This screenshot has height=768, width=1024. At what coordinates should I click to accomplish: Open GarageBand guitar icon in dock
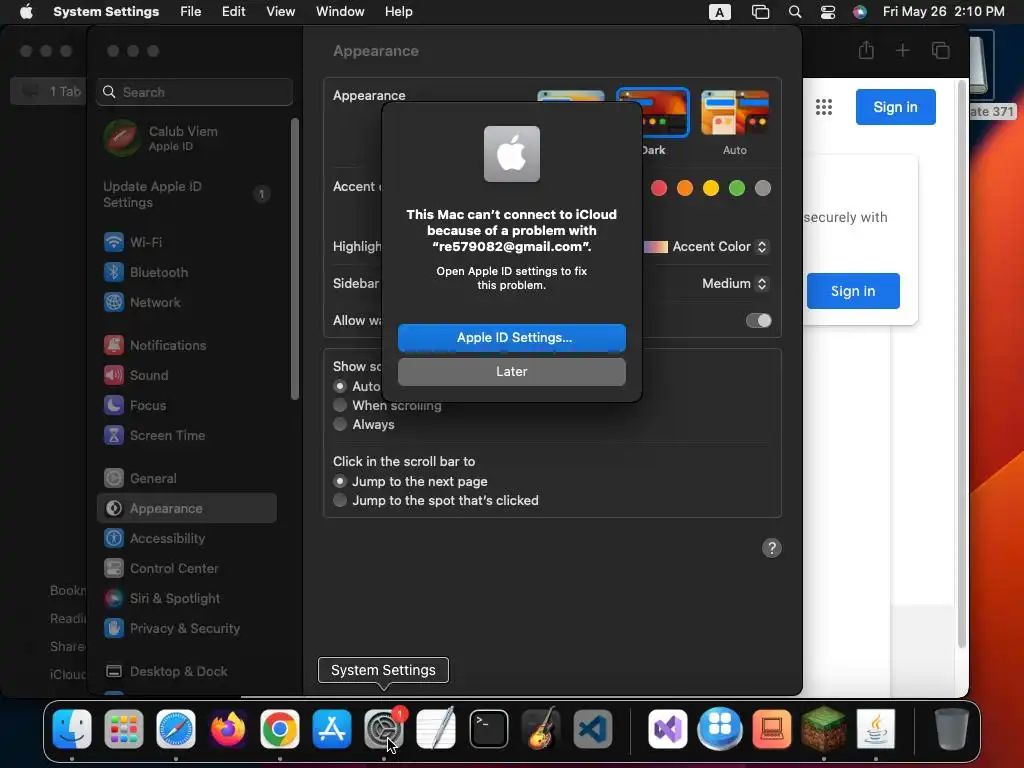(x=541, y=729)
